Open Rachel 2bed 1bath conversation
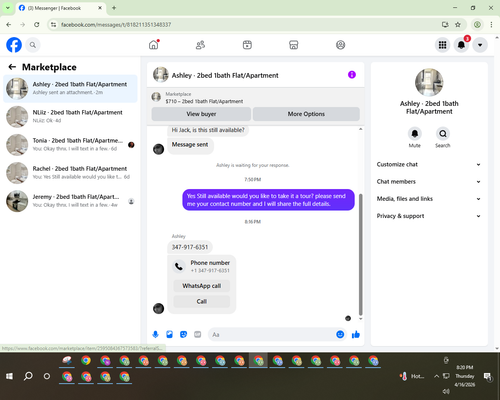Screen dimensions: 500x400 (x=70, y=173)
